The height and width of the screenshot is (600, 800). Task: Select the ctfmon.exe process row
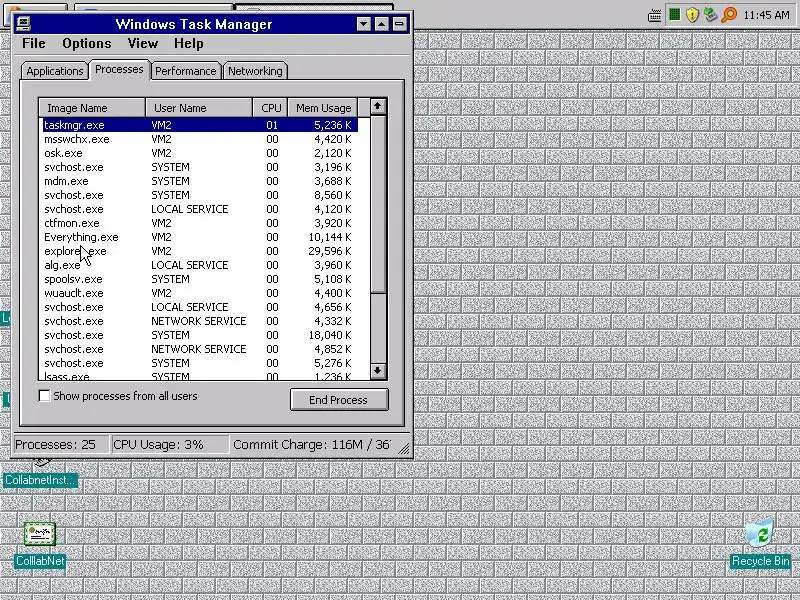pos(199,223)
